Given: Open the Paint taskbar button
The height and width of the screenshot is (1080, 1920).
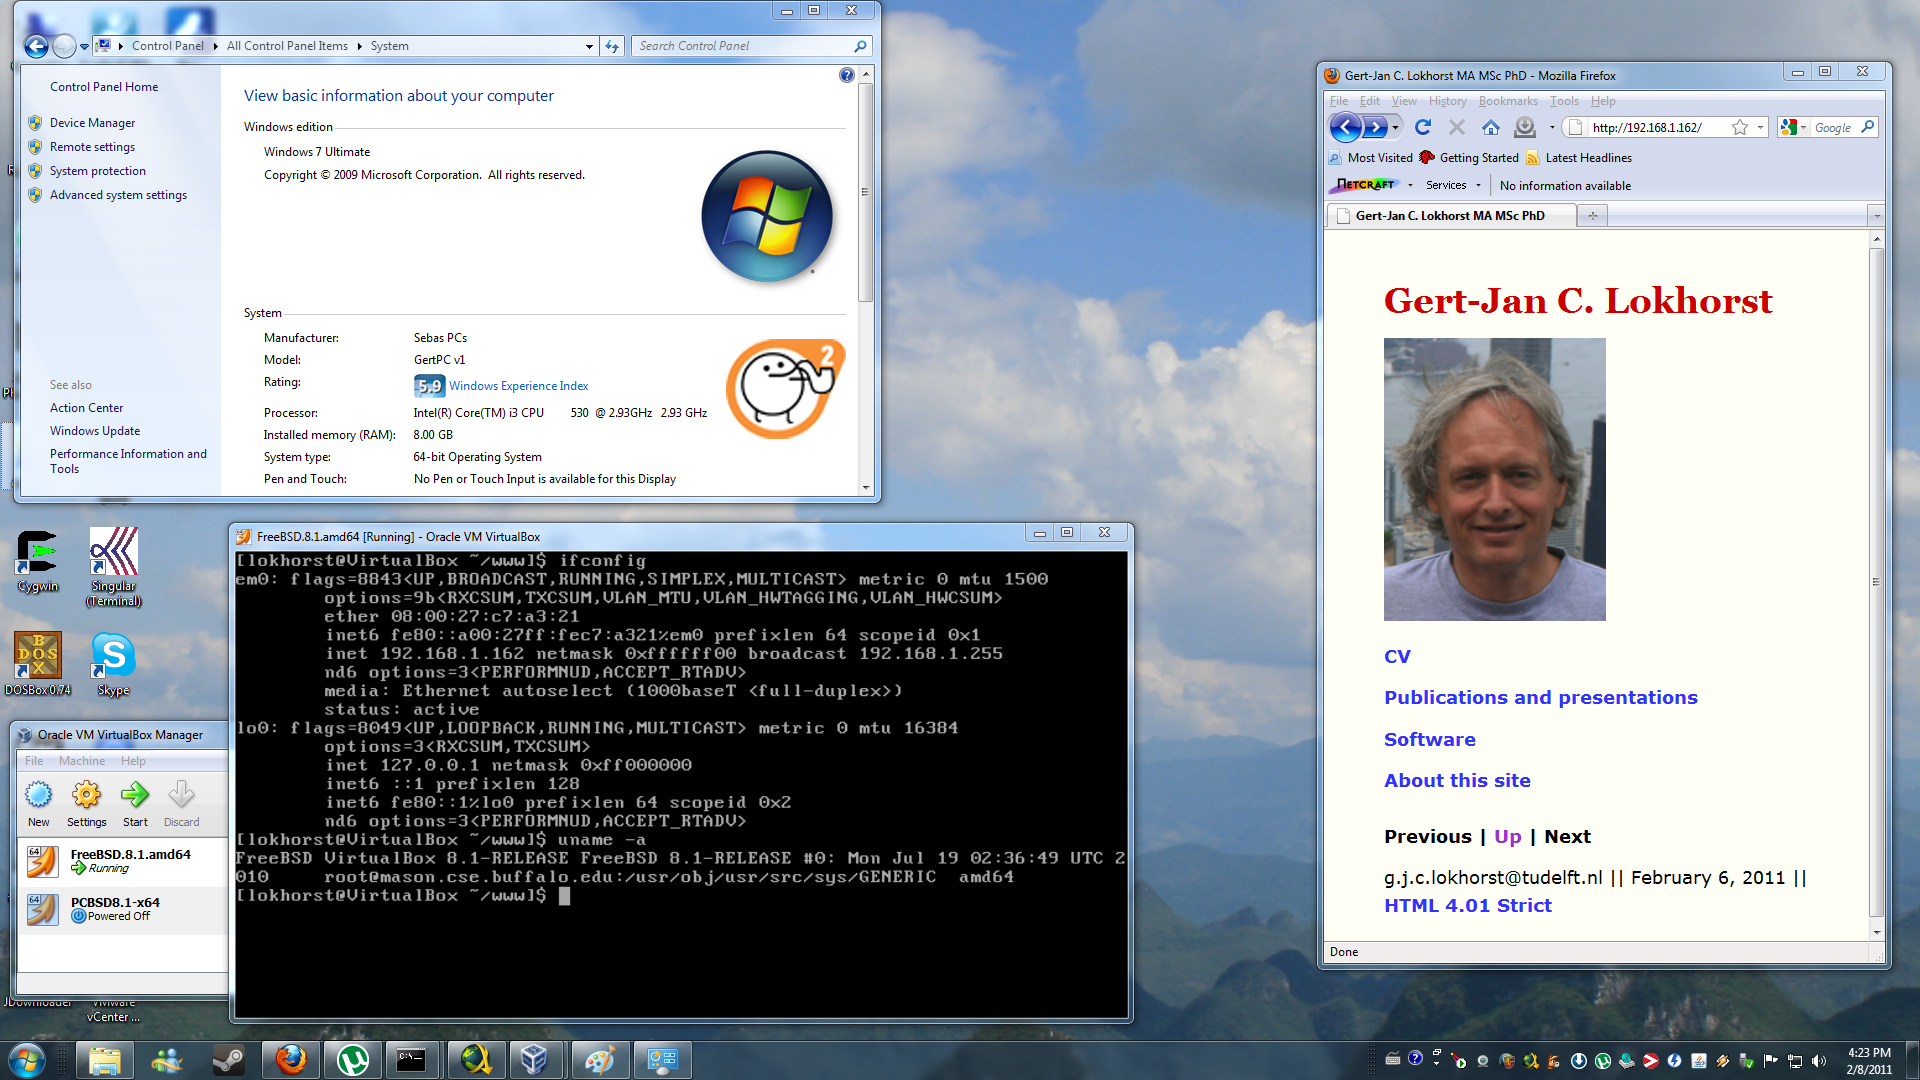Looking at the screenshot, I should (599, 1060).
